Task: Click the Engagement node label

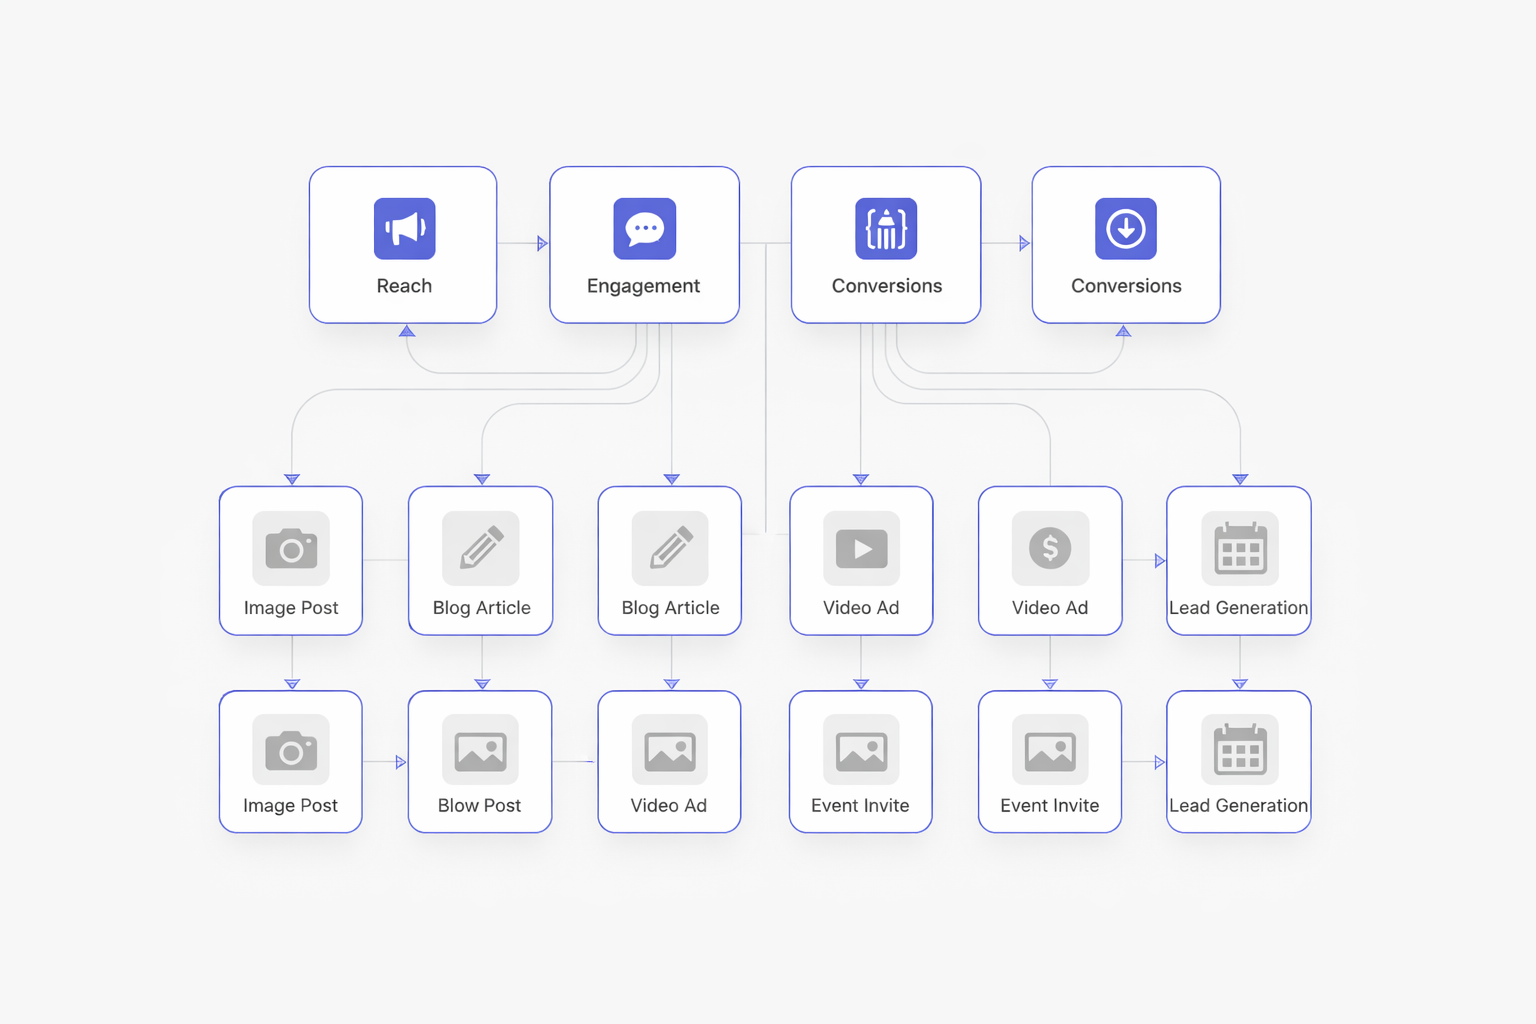Action: [x=643, y=286]
